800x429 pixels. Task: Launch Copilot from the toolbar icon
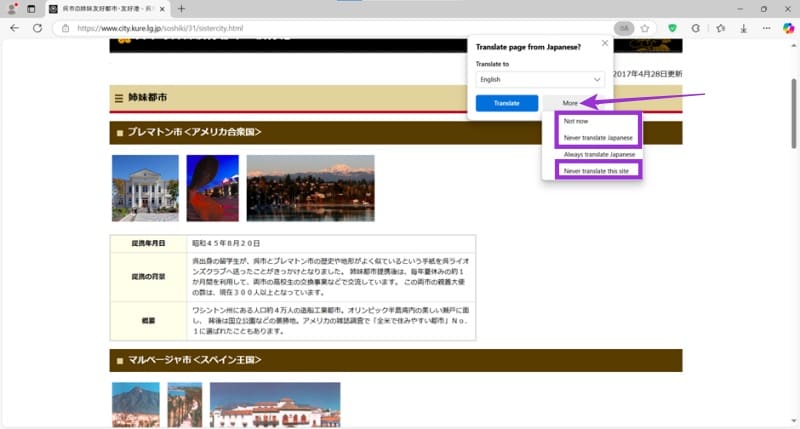tap(787, 28)
